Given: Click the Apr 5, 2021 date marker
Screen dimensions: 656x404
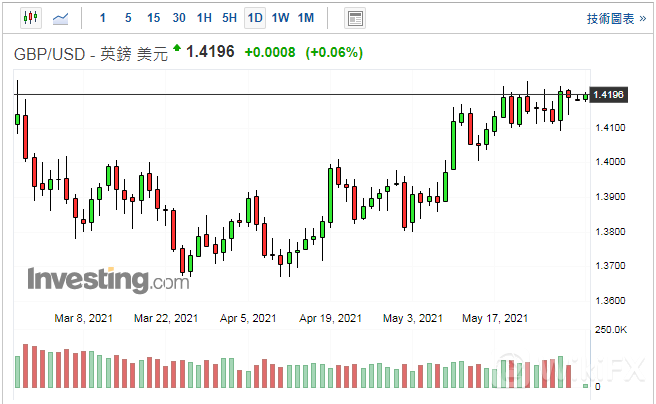Looking at the screenshot, I should [249, 319].
